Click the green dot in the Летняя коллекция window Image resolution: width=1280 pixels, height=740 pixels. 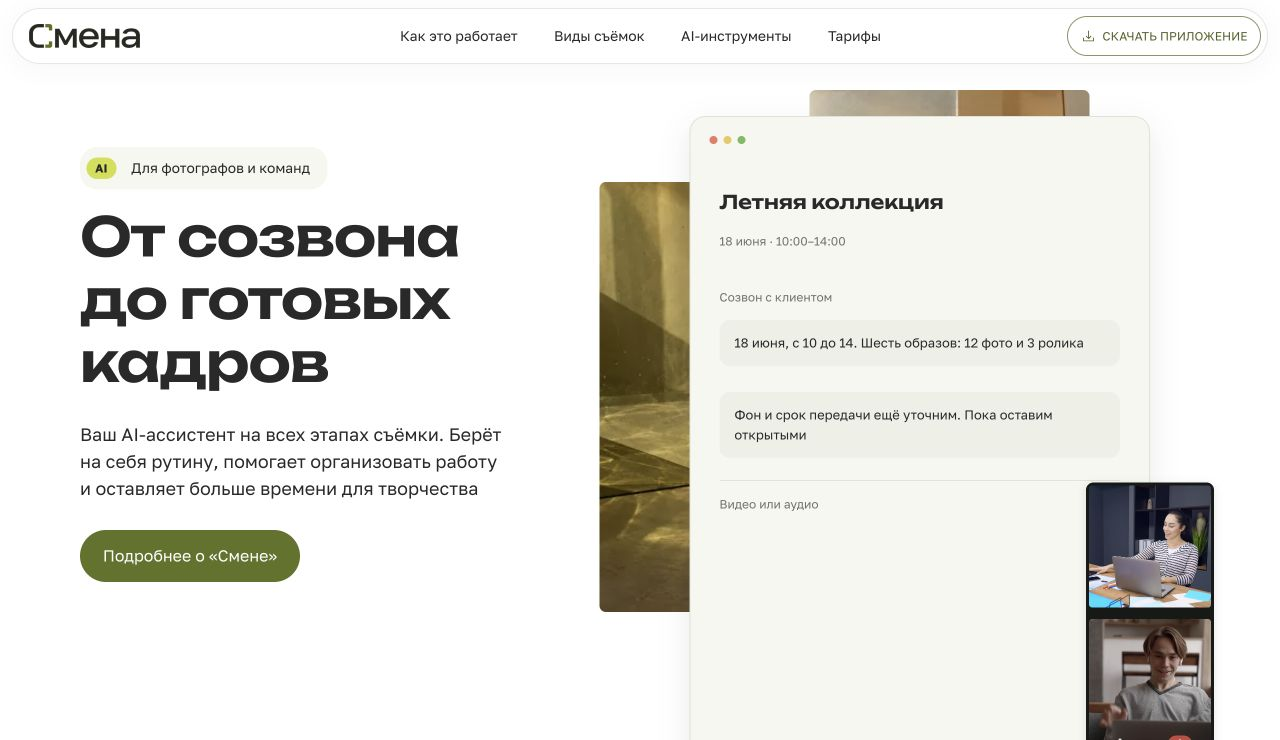pyautogui.click(x=741, y=140)
